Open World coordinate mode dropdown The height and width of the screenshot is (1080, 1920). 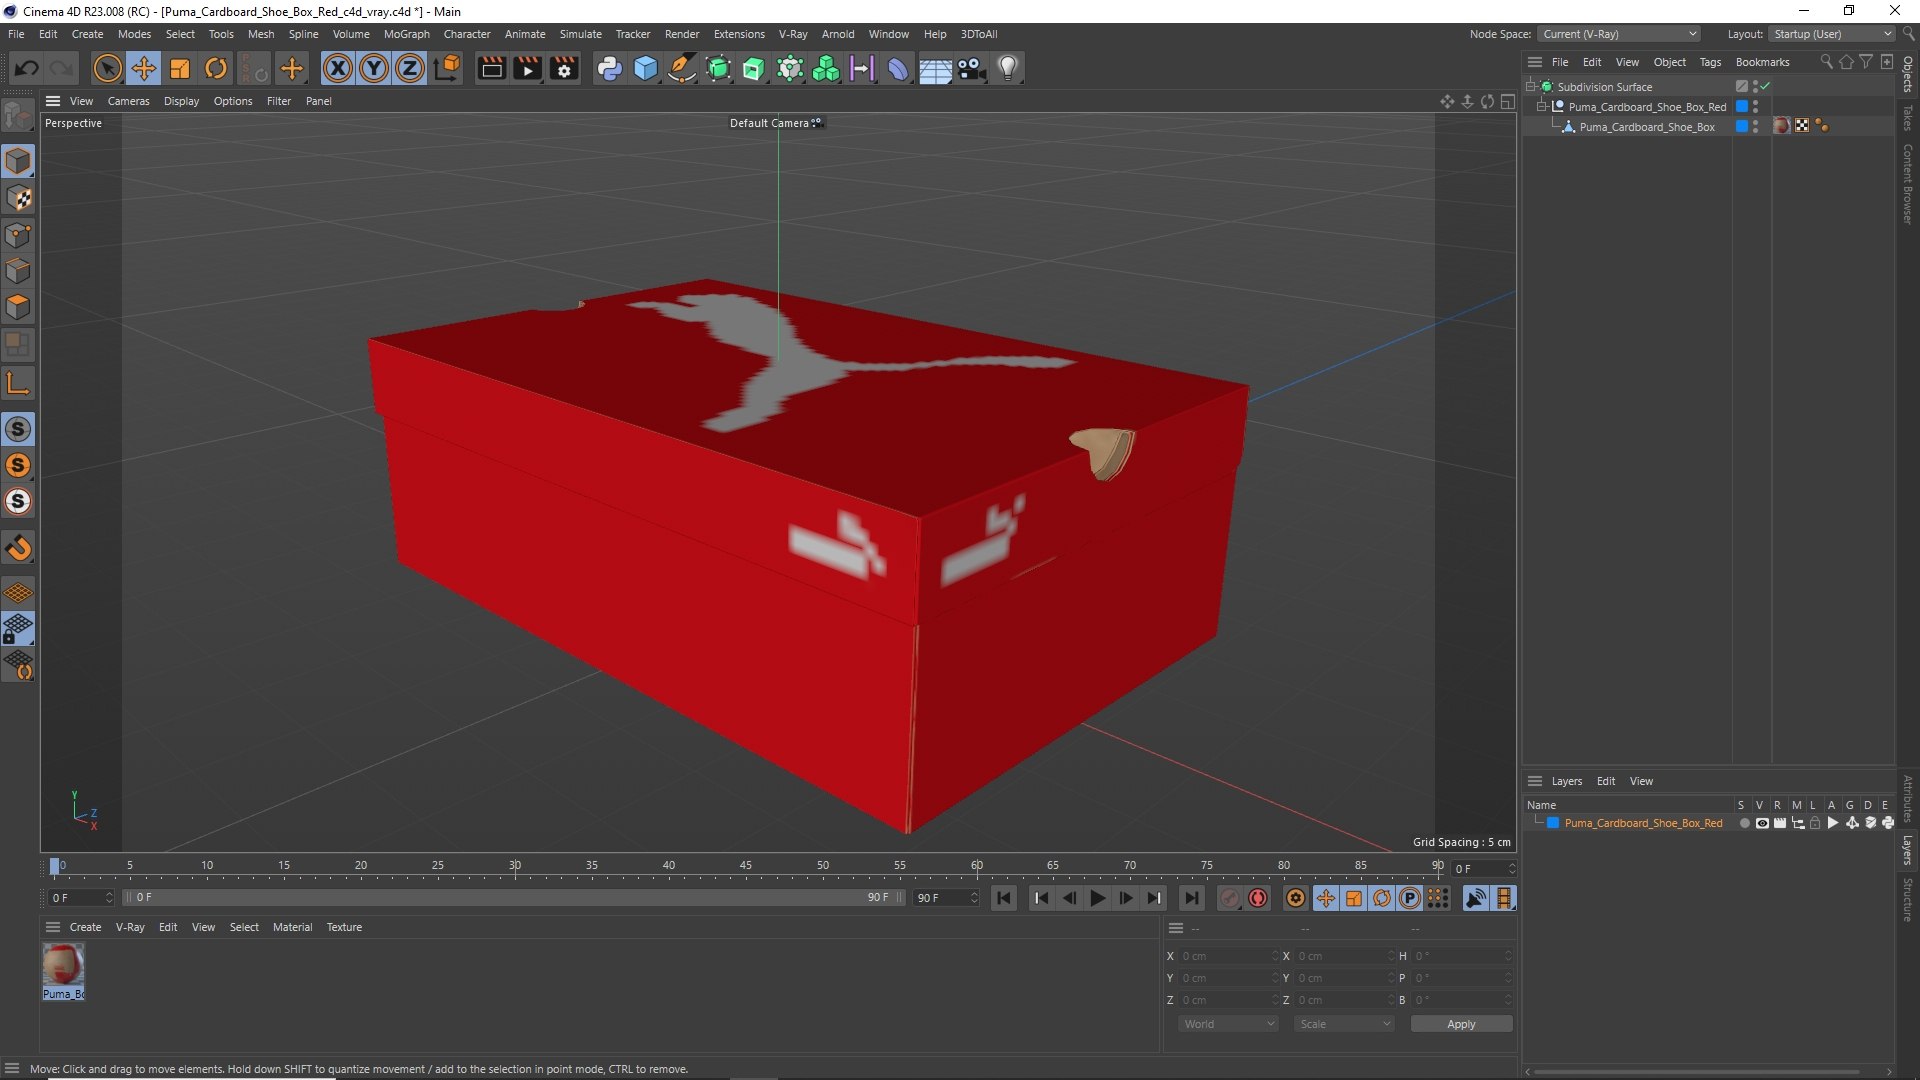(x=1228, y=1024)
